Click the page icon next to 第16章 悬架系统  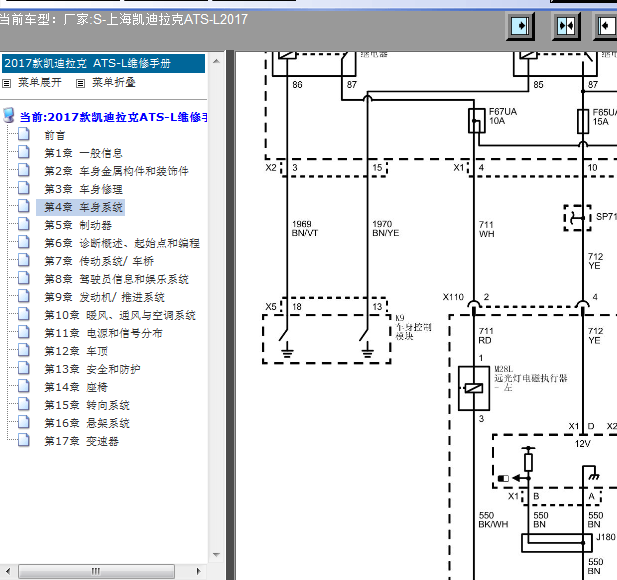(x=24, y=422)
